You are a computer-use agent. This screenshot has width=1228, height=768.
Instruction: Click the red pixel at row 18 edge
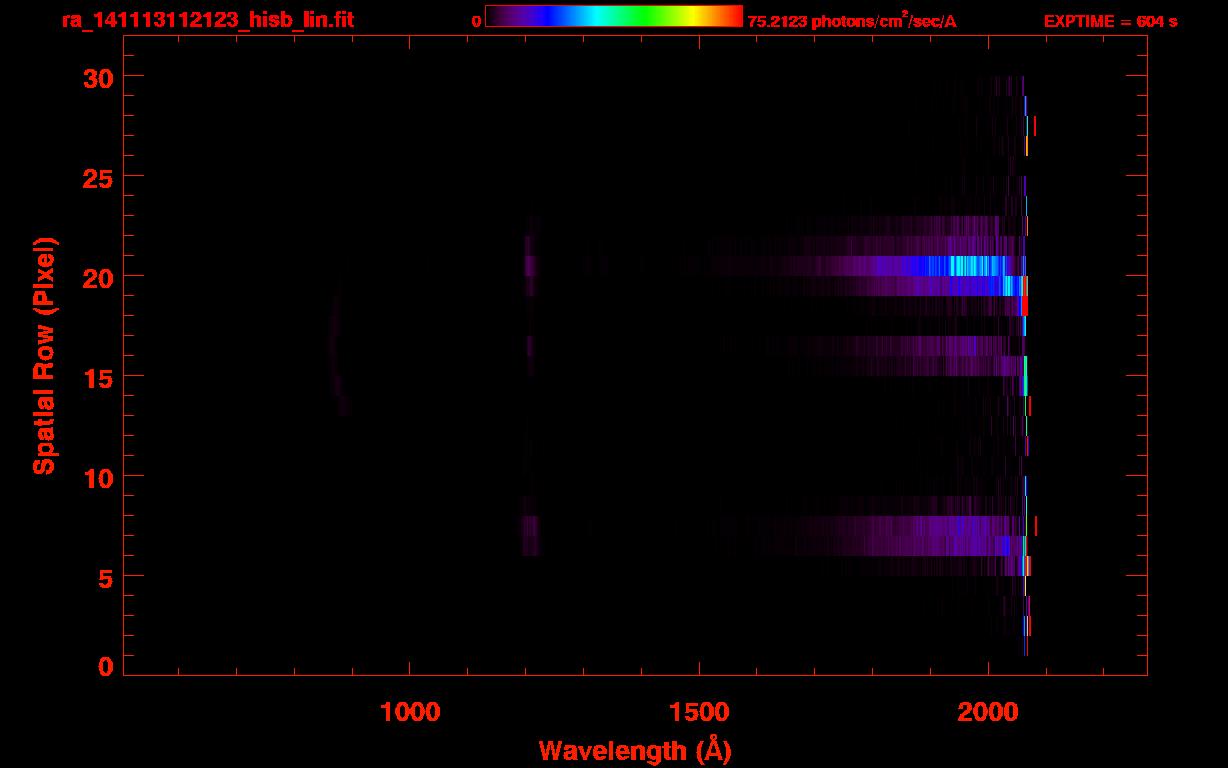coord(1024,306)
